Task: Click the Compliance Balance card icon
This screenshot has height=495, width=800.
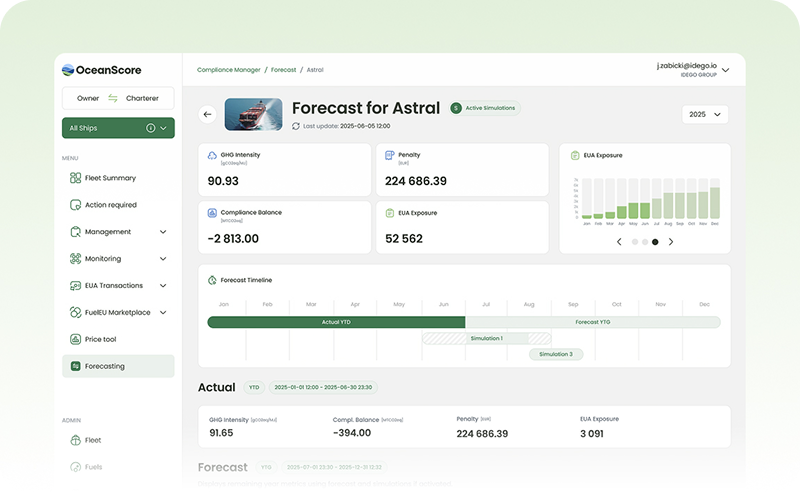Action: [213, 213]
